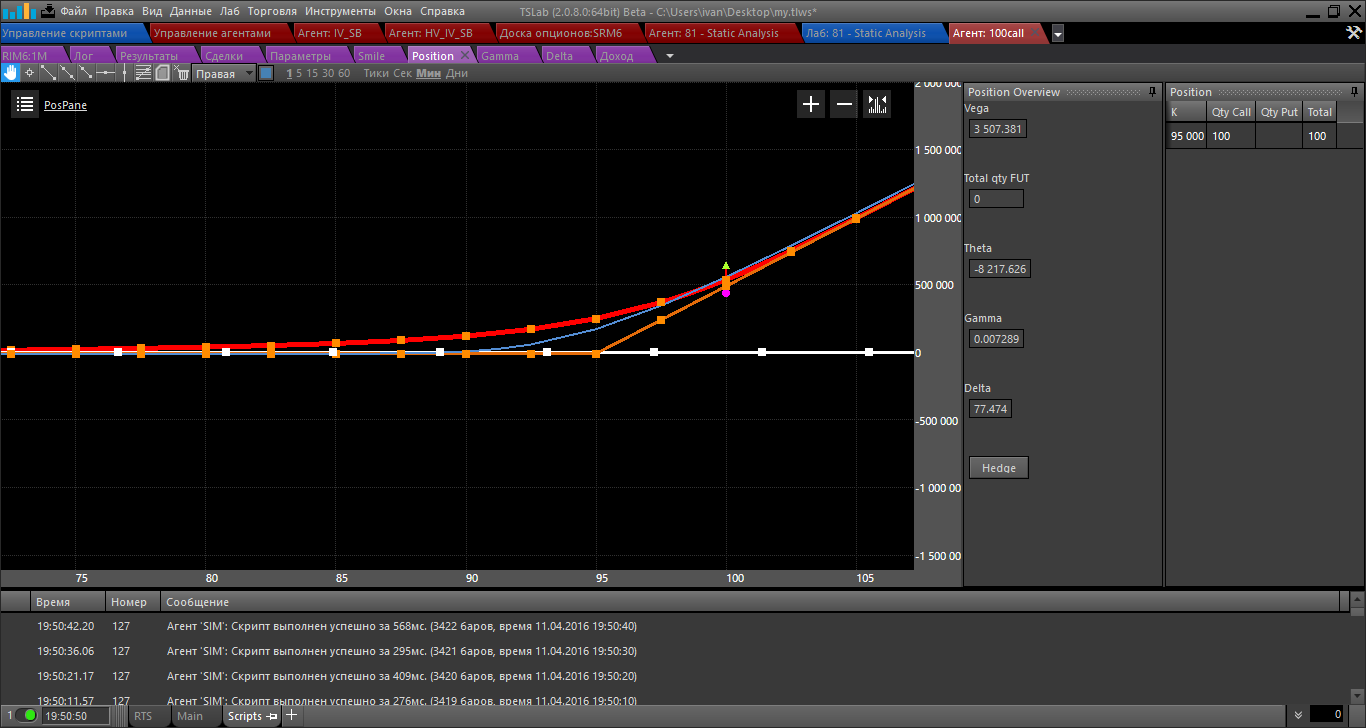1366x728 pixels.
Task: Open the Правая axis dropdown
Action: (x=224, y=73)
